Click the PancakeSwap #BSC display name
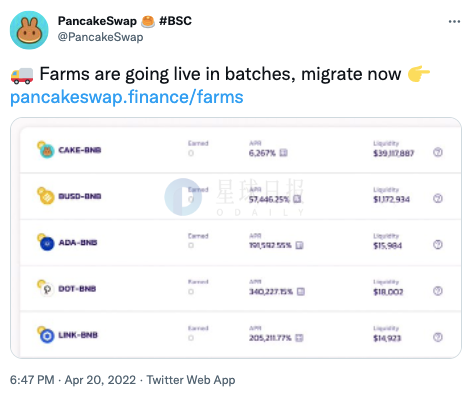The height and width of the screenshot is (394, 469). [x=125, y=21]
